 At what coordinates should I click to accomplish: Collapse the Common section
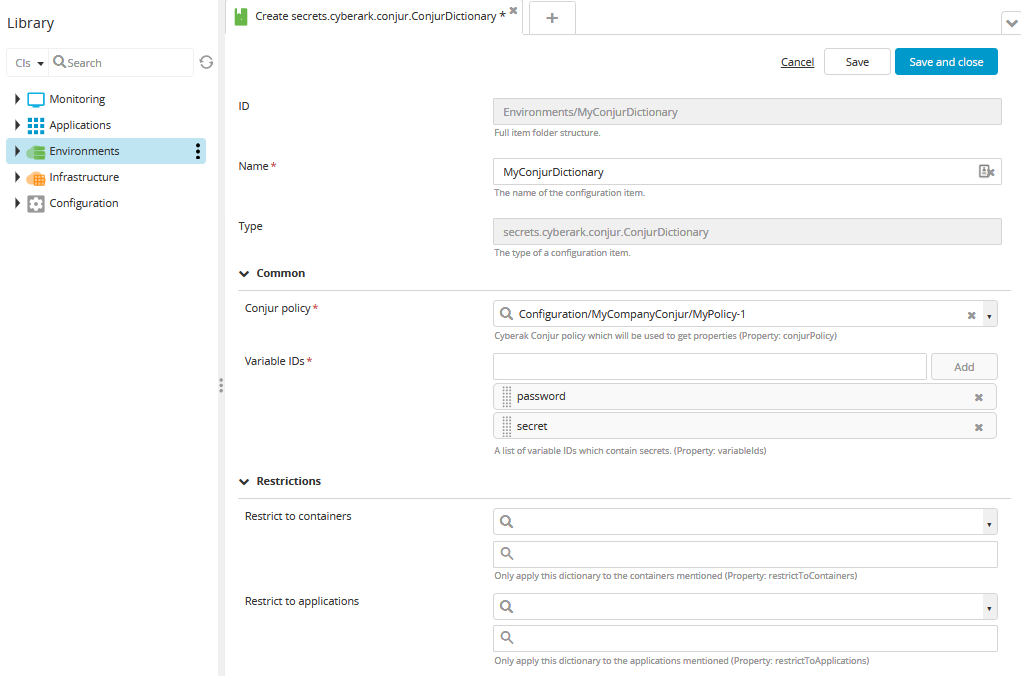click(244, 273)
